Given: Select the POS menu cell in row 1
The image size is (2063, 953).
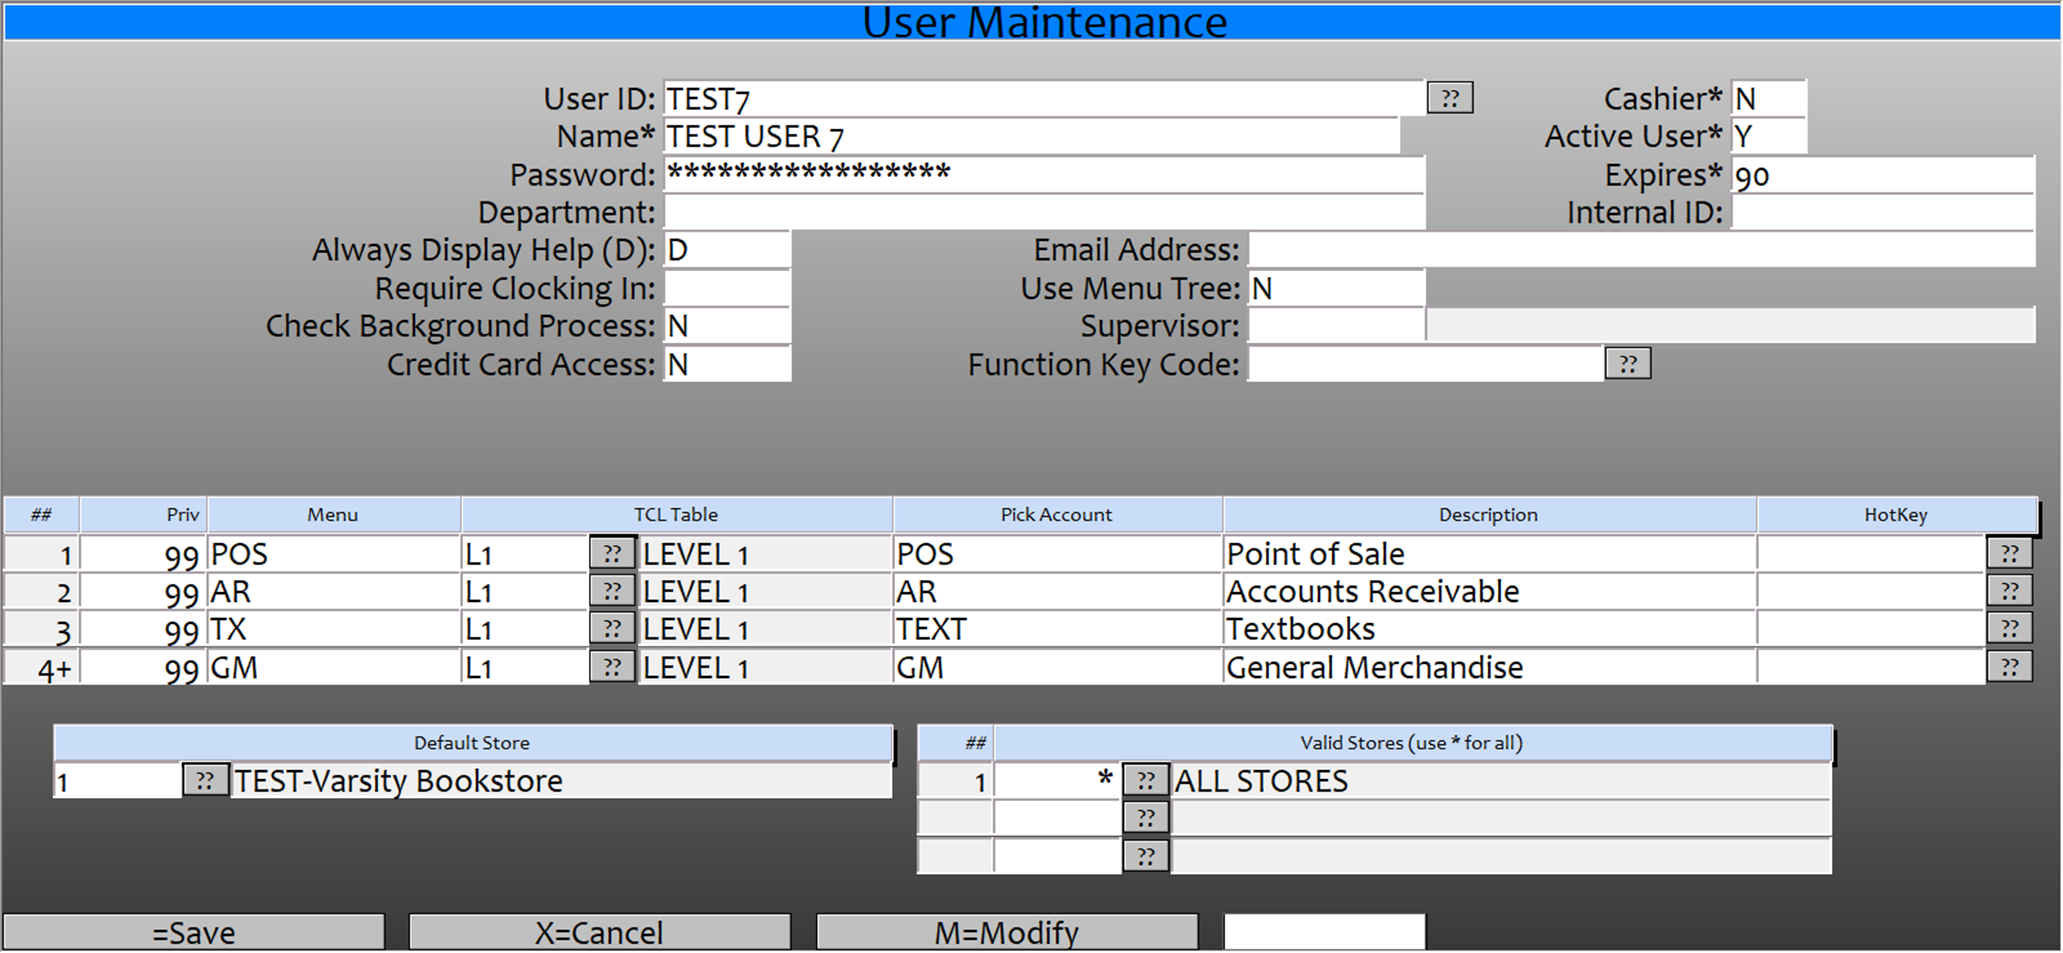Looking at the screenshot, I should point(333,554).
